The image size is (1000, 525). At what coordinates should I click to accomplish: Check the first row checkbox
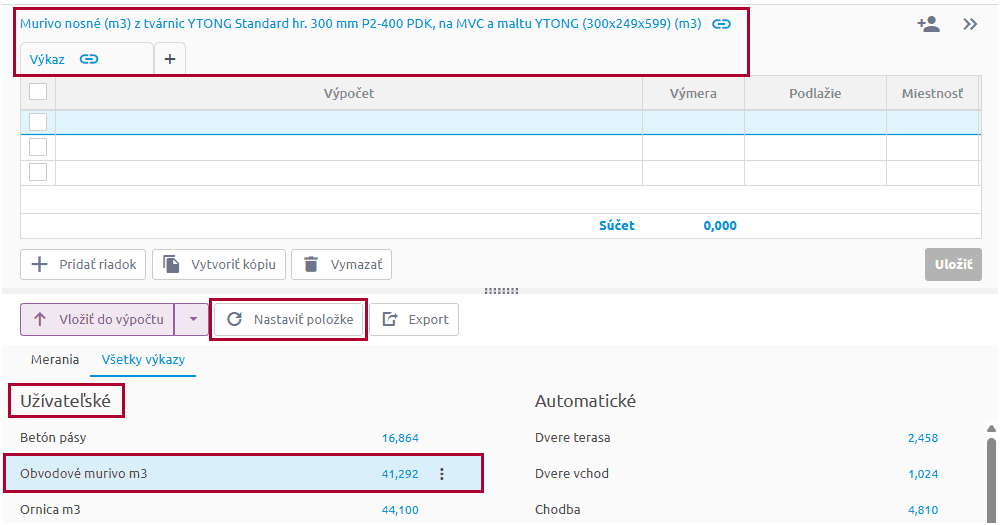(38, 122)
